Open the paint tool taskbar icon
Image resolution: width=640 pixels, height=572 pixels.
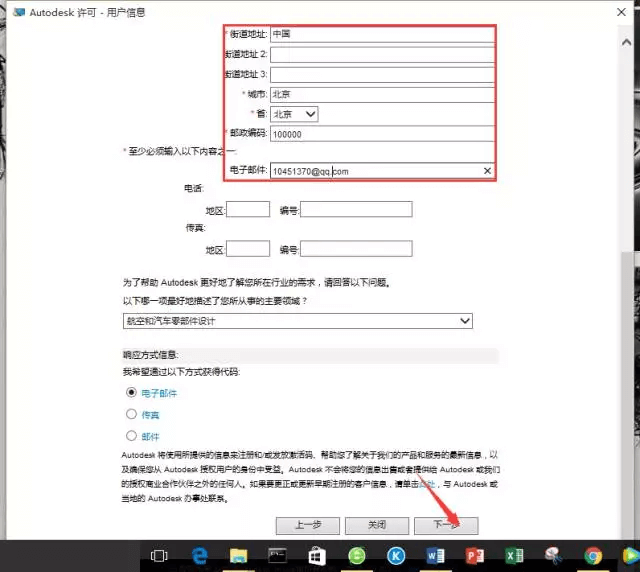click(553, 556)
